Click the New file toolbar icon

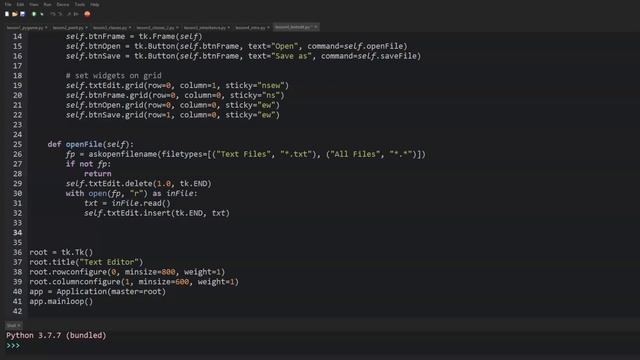click(7, 14)
